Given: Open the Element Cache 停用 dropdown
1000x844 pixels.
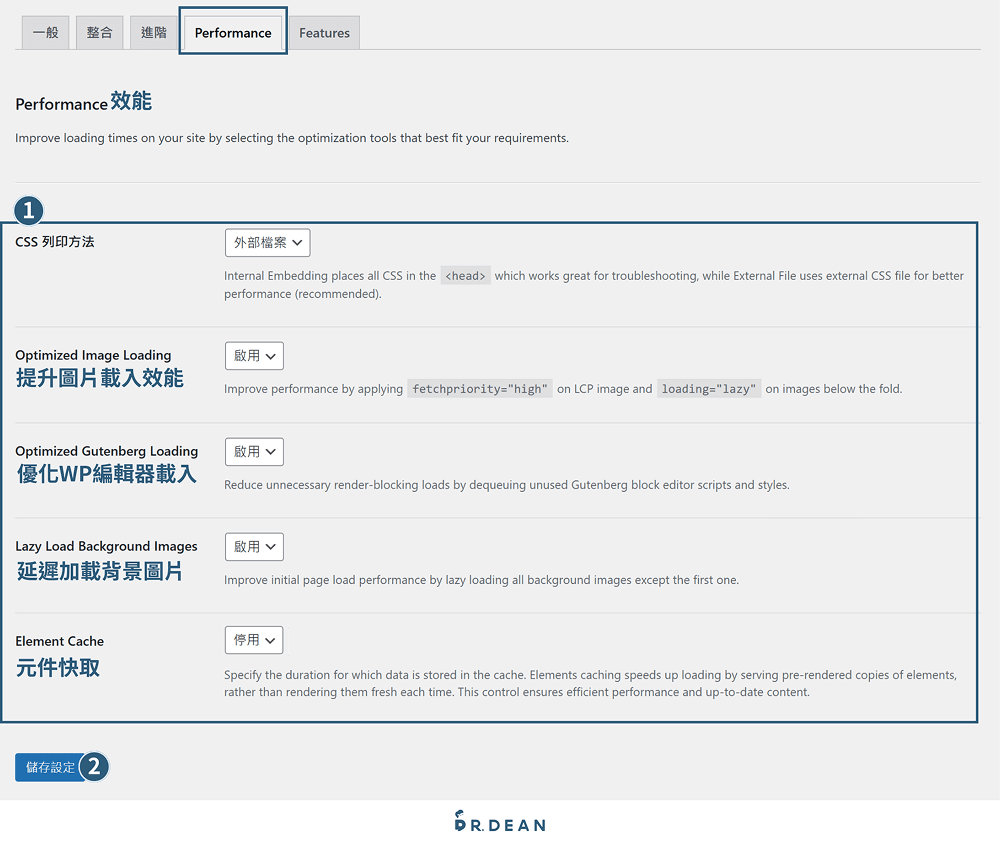Looking at the screenshot, I should coord(253,639).
